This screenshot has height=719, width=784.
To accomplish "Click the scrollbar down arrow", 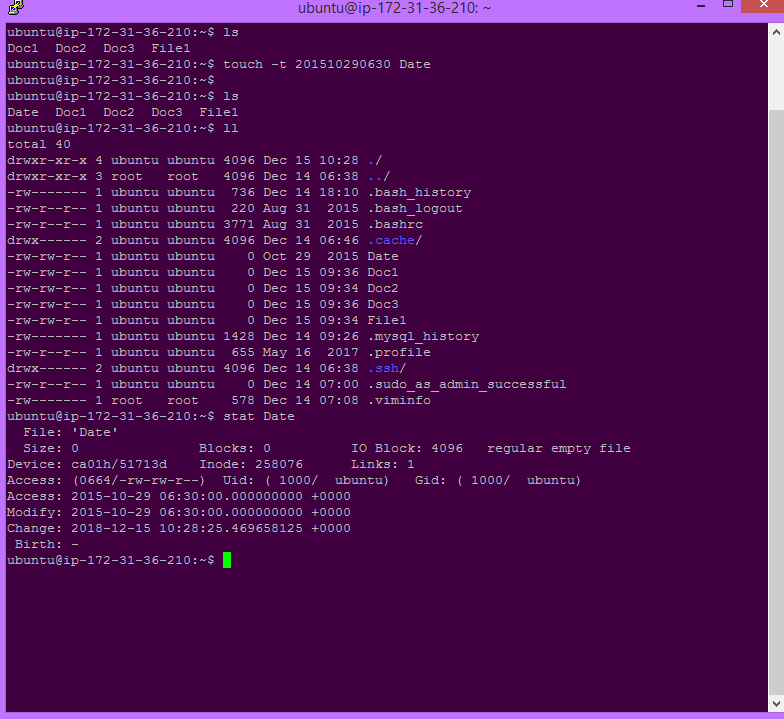I will 776,703.
